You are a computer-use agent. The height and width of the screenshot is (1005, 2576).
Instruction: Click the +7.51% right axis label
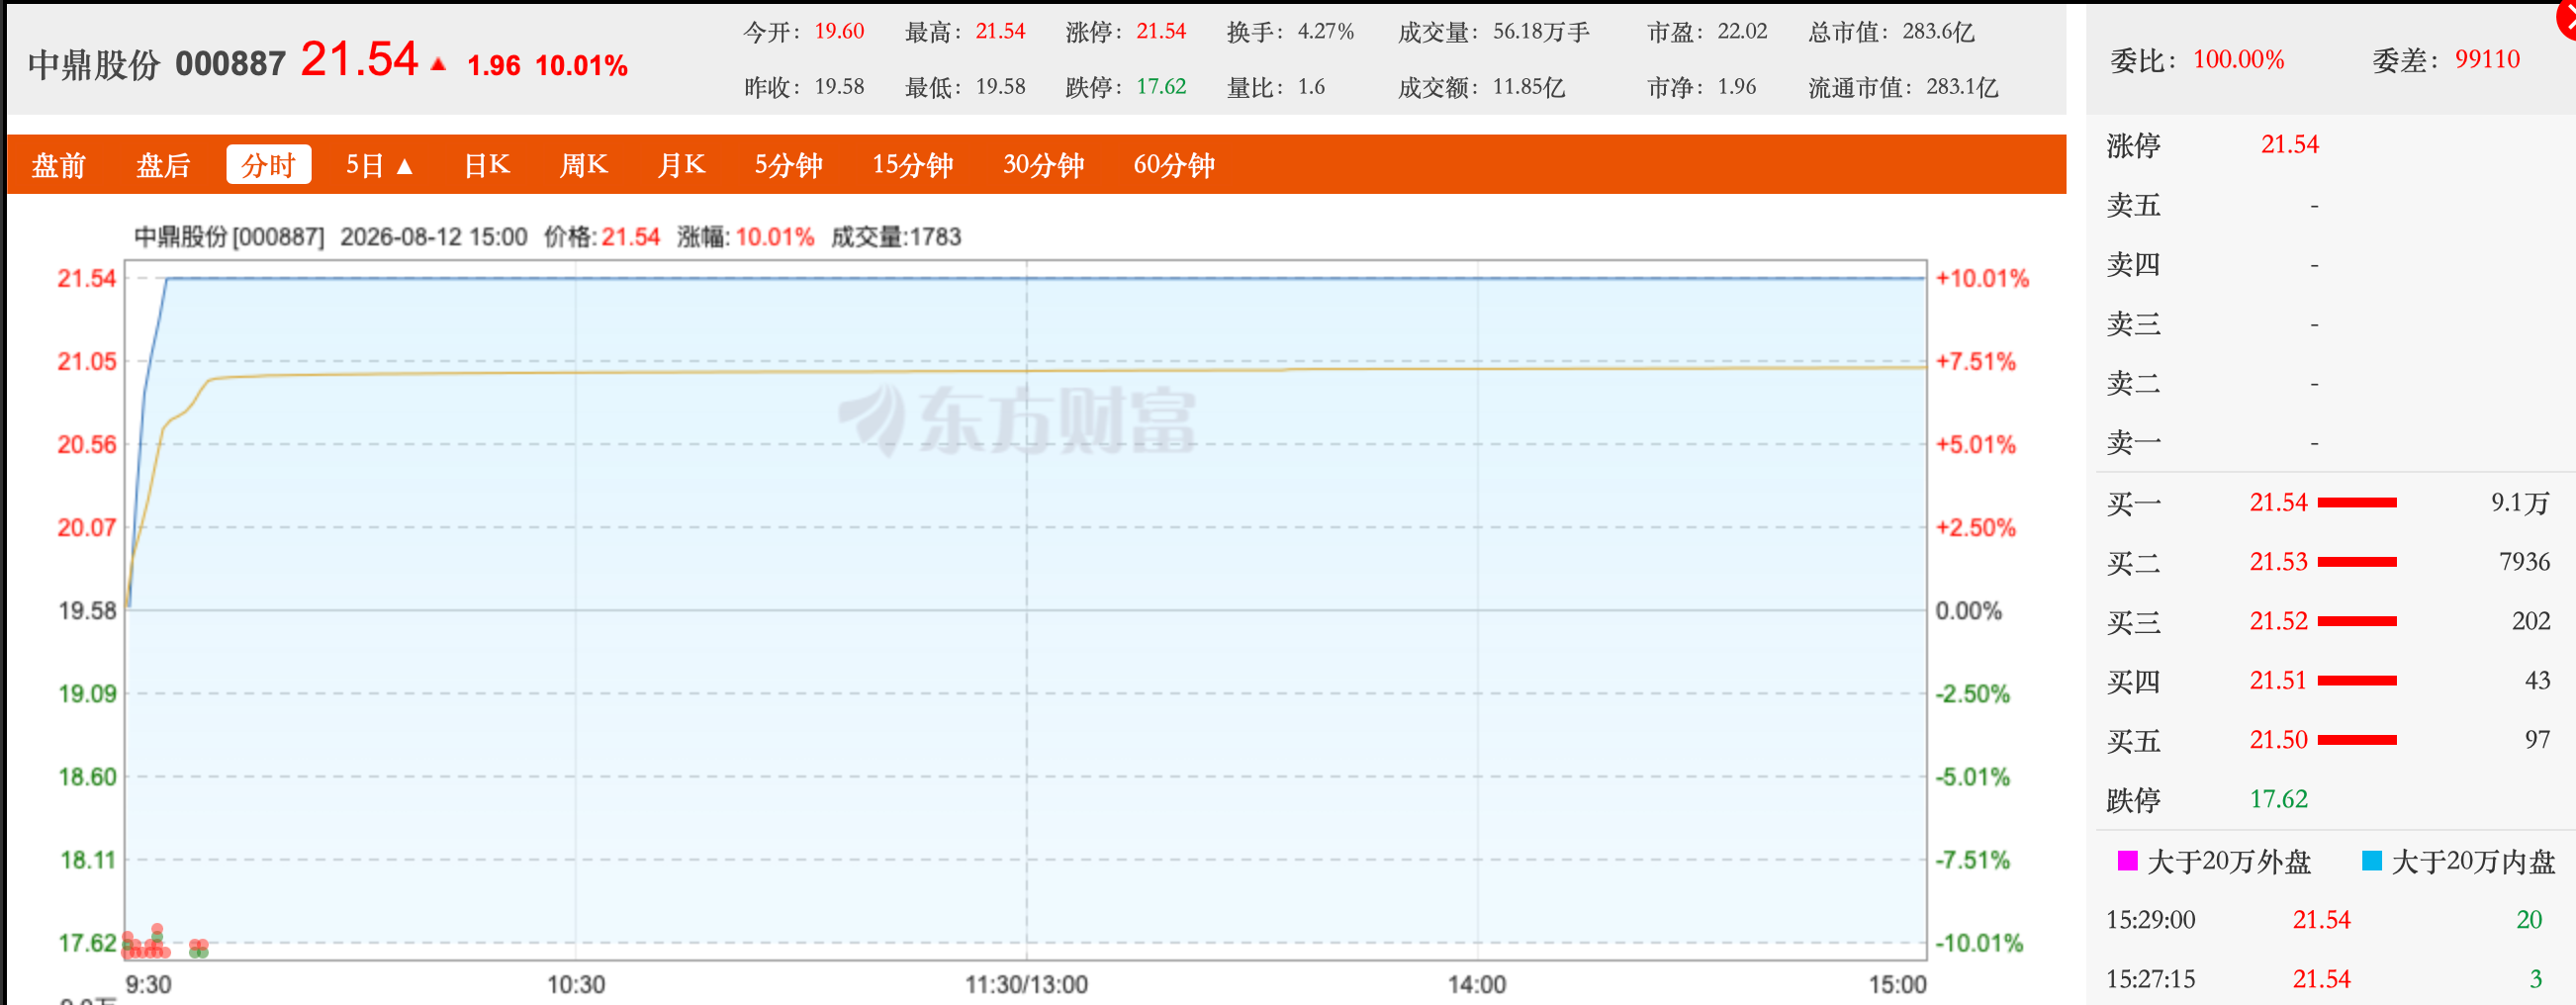pyautogui.click(x=1976, y=362)
